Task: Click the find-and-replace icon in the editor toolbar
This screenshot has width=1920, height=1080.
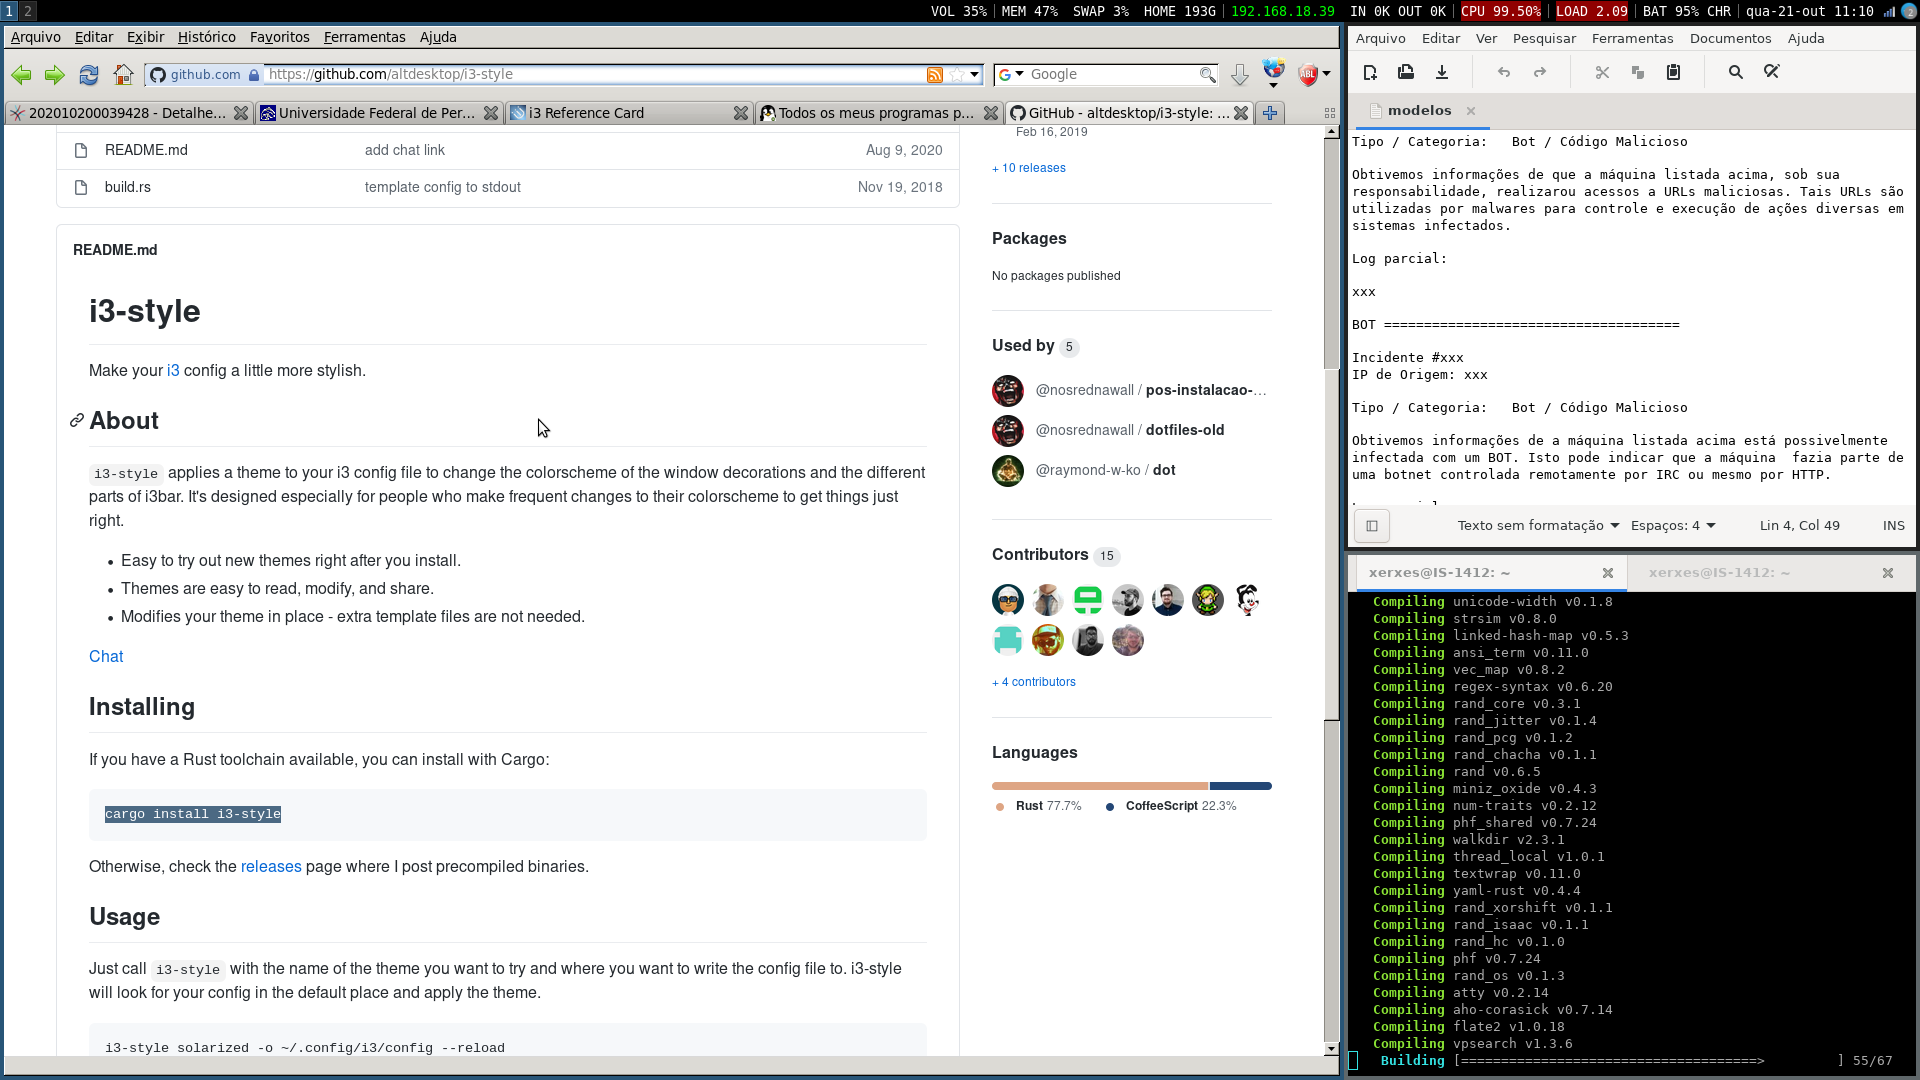Action: [1772, 72]
